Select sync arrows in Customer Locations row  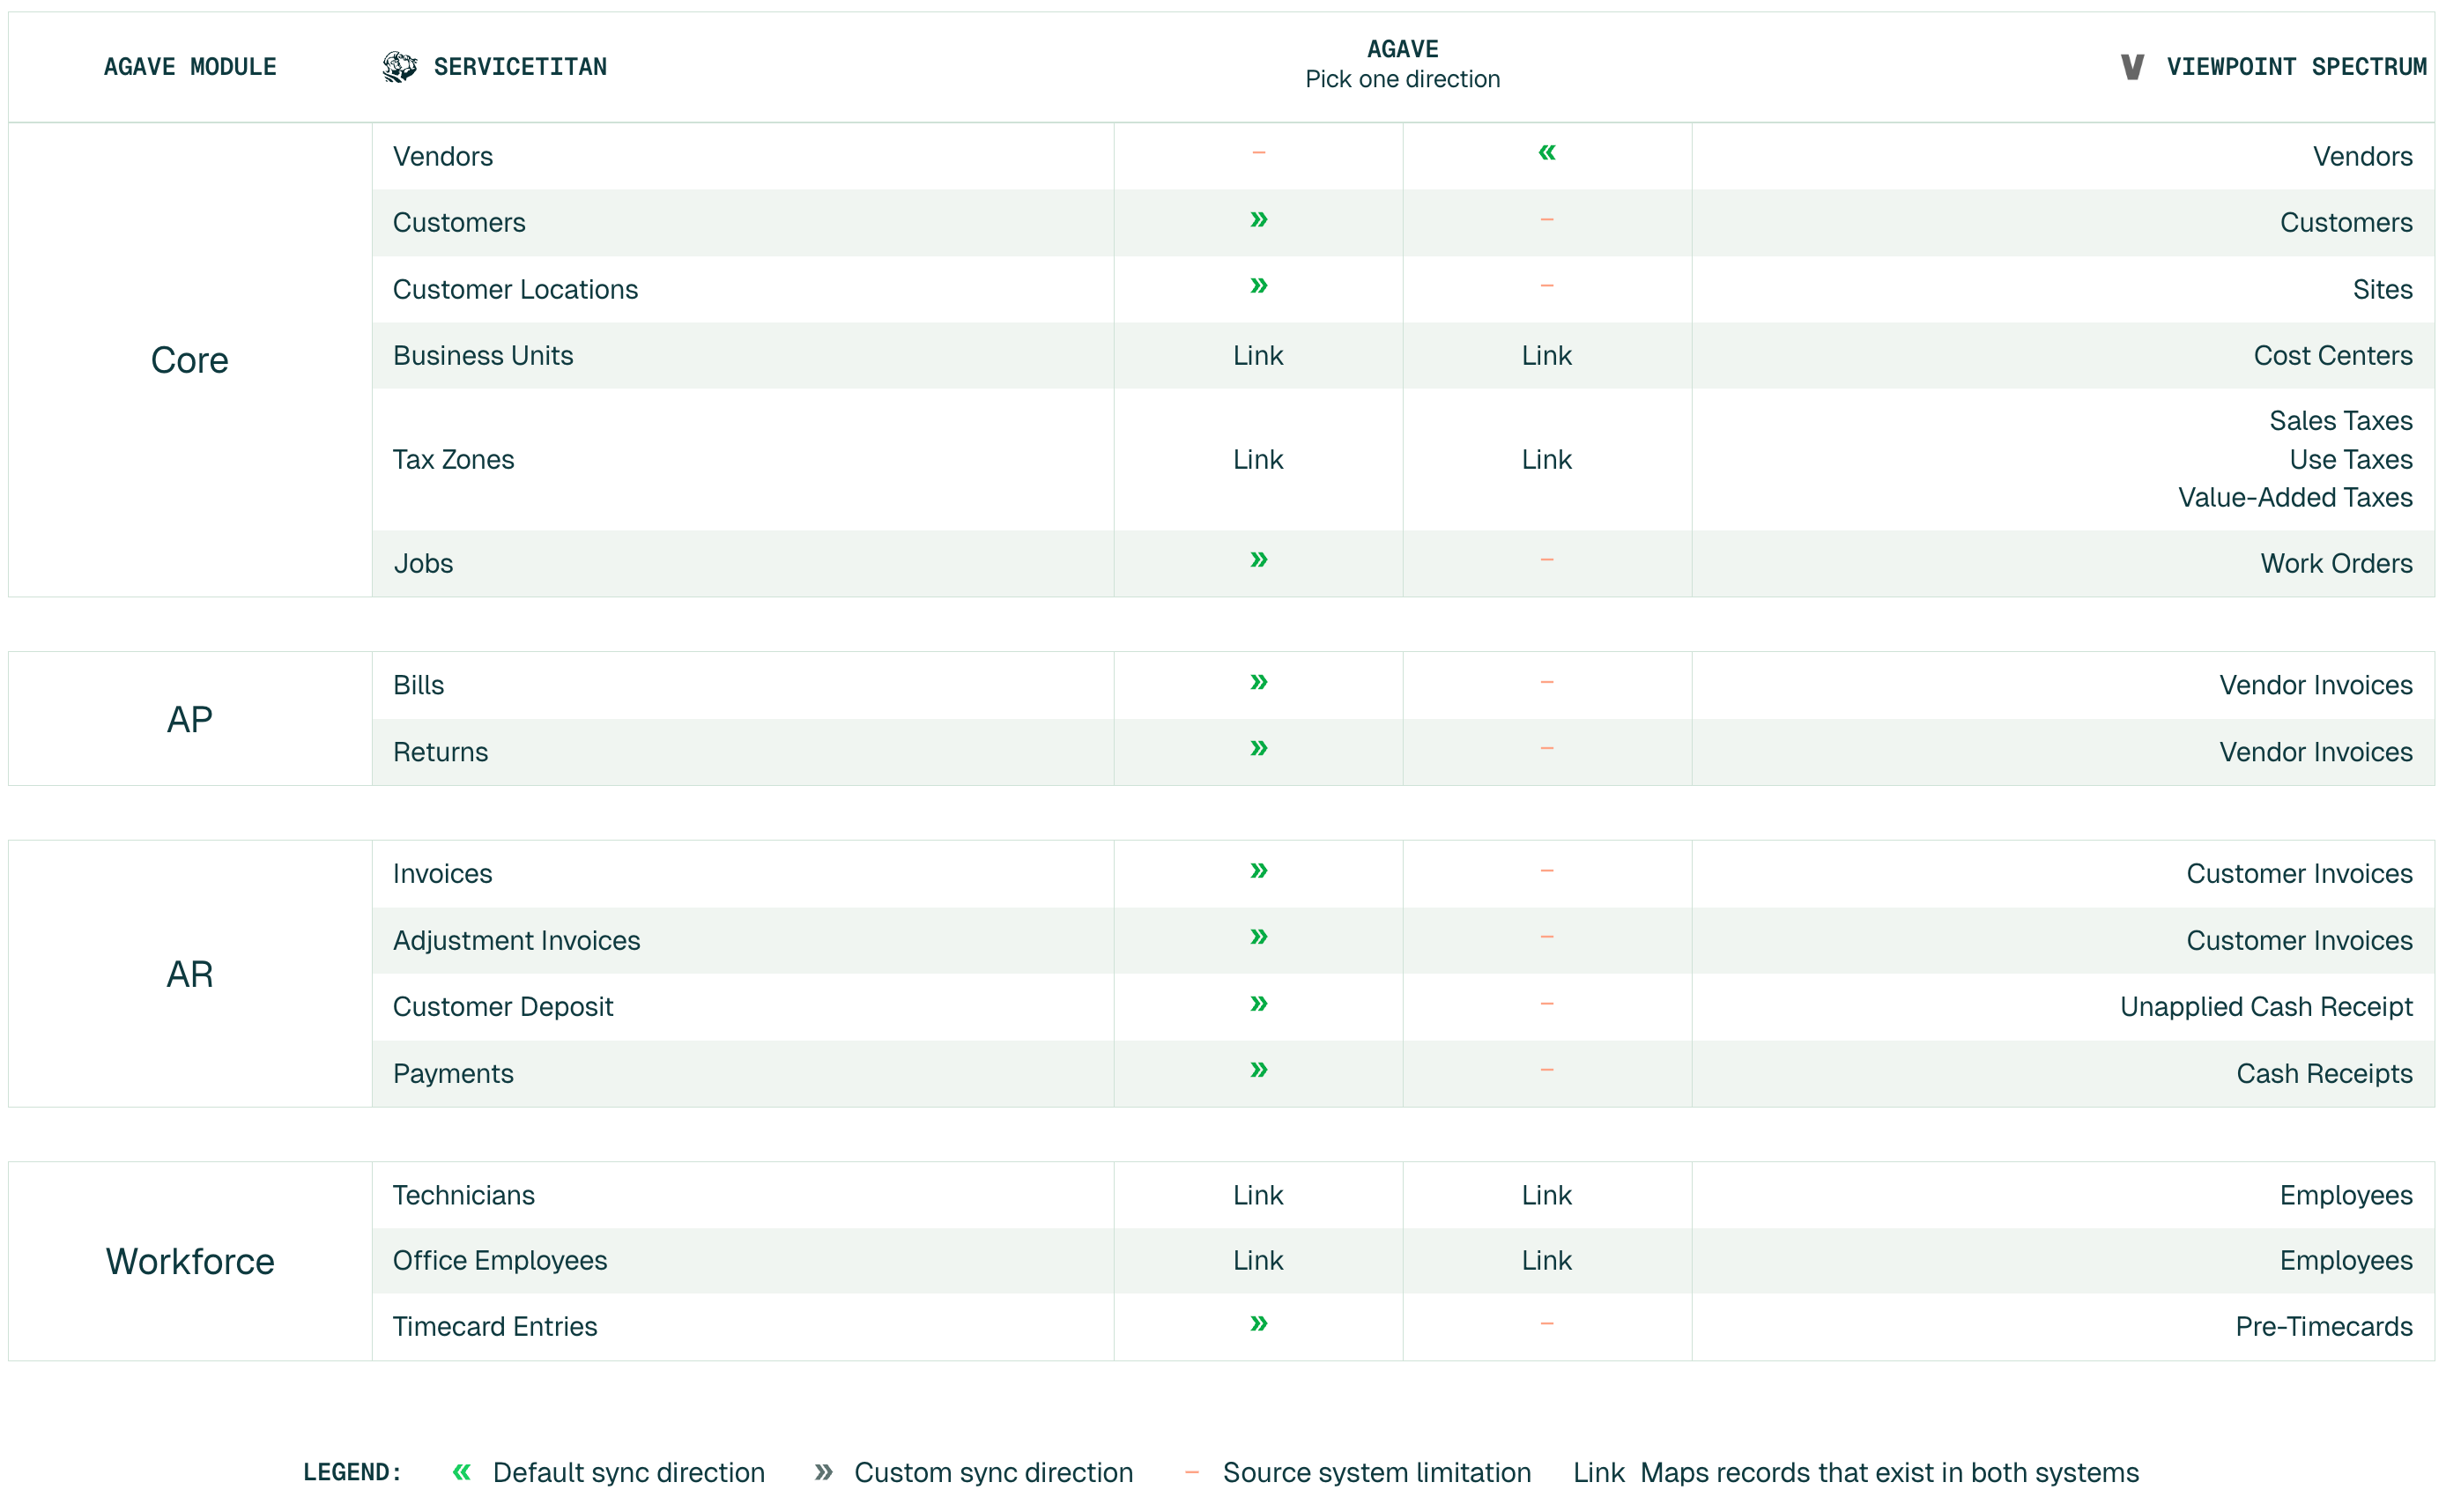1258,287
